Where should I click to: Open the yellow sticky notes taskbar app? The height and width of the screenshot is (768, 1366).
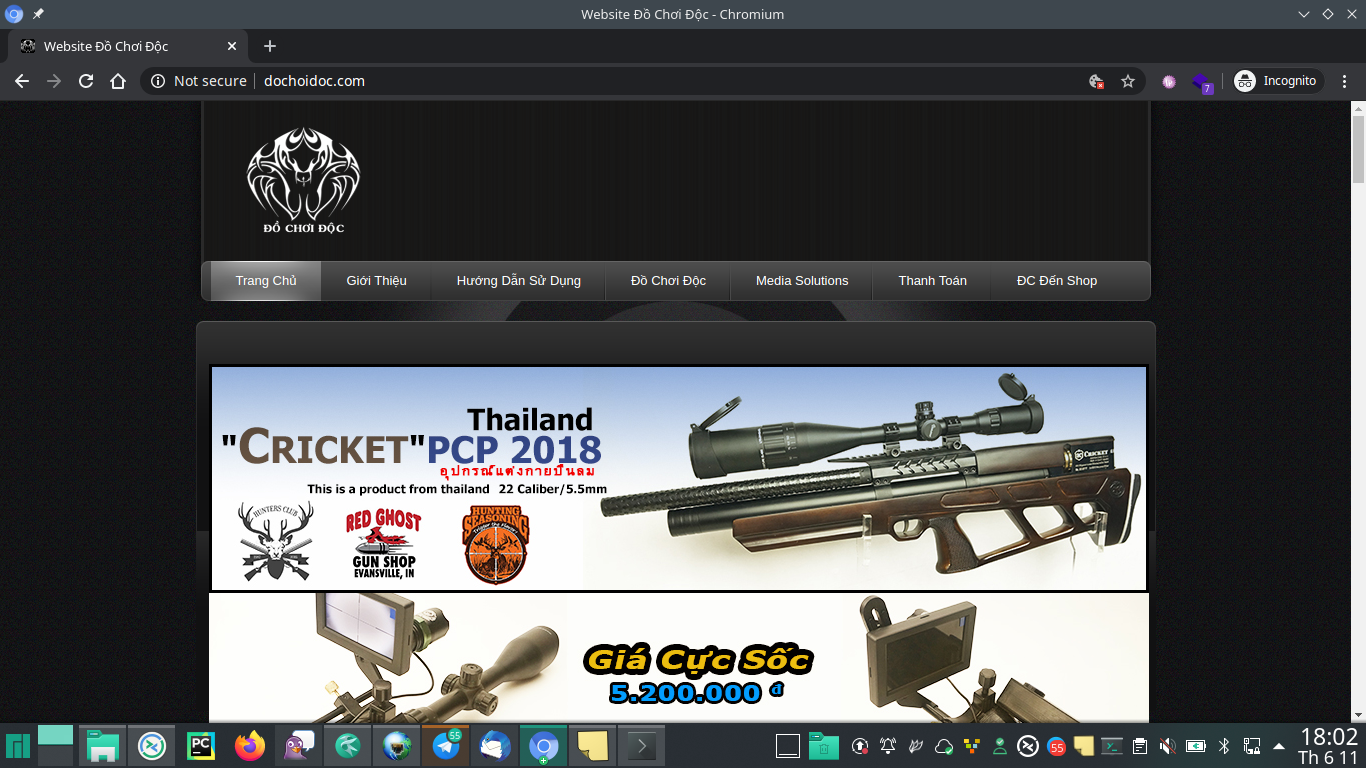(x=592, y=746)
